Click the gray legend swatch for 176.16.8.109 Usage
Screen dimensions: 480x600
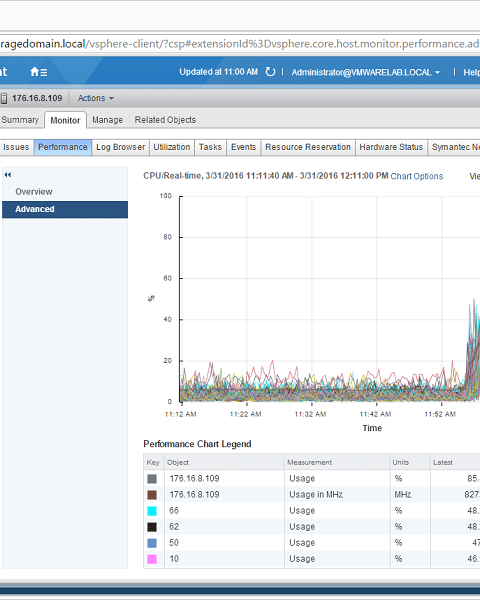152,479
